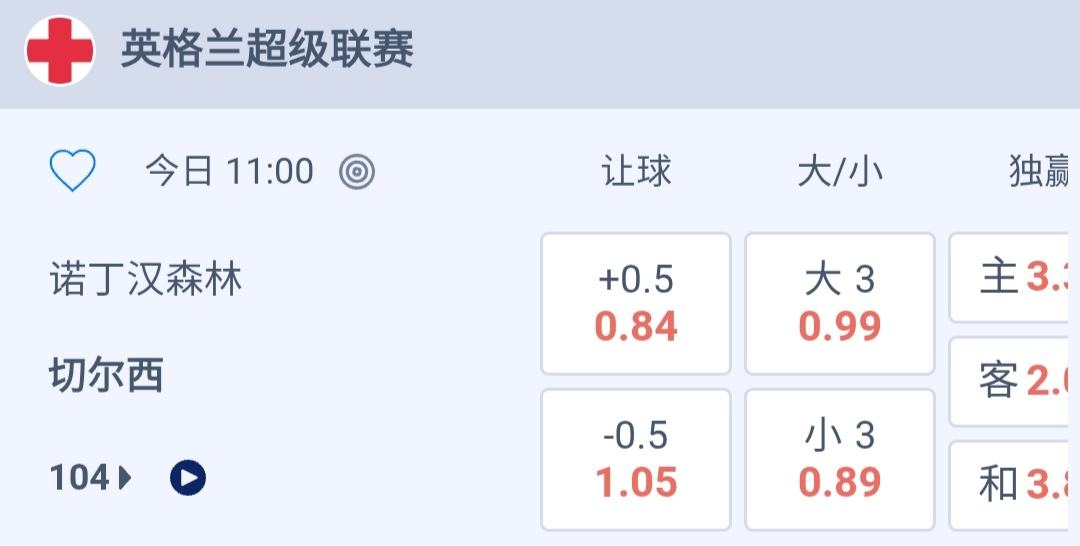The image size is (1080, 546).
Task: Pick the 主 home win odds
Action: point(1014,278)
